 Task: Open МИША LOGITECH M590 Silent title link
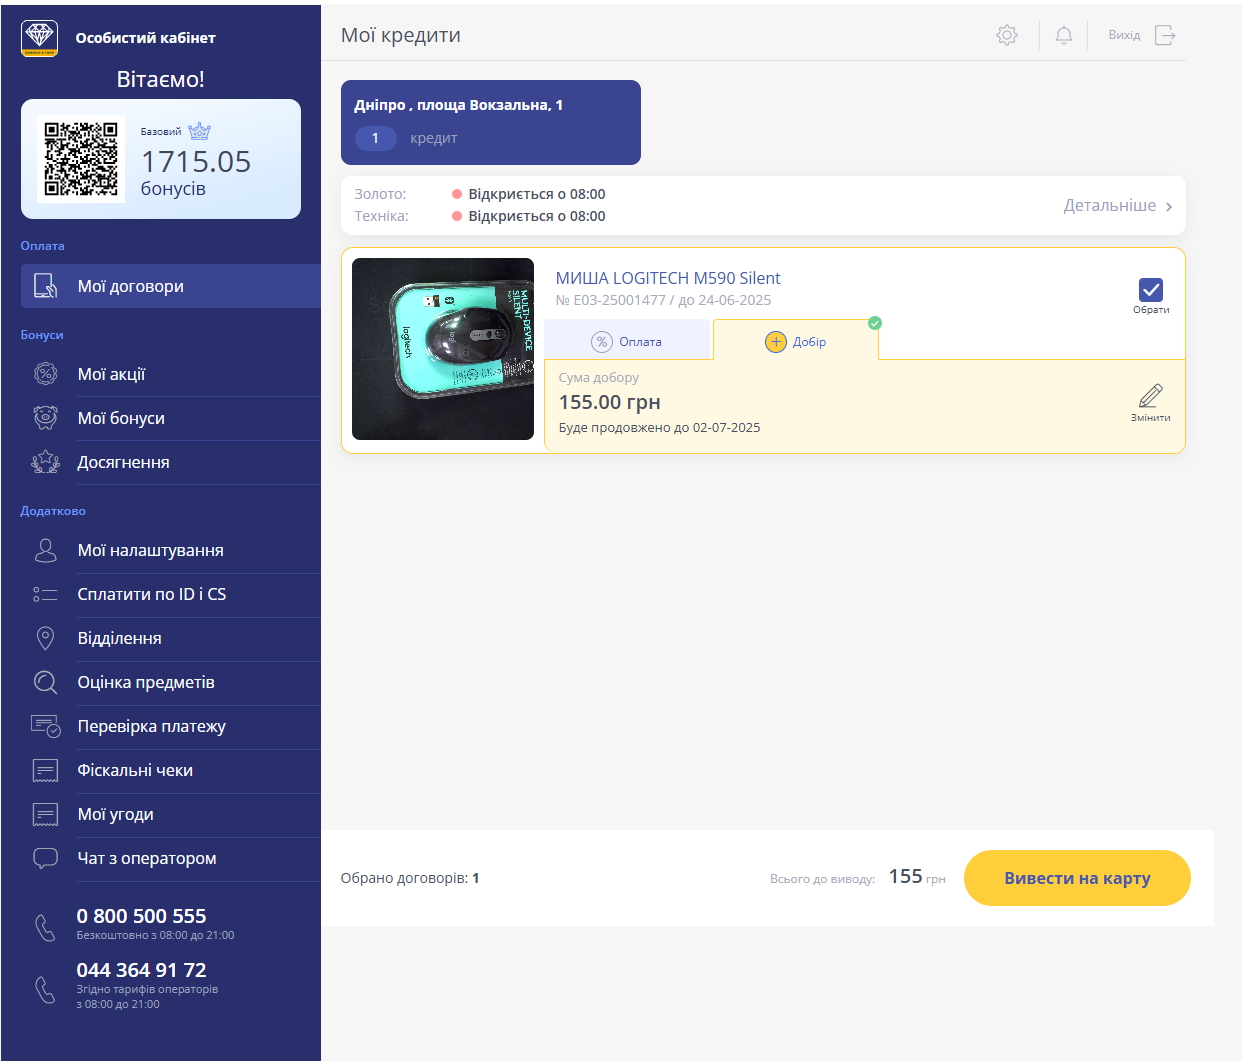(667, 278)
